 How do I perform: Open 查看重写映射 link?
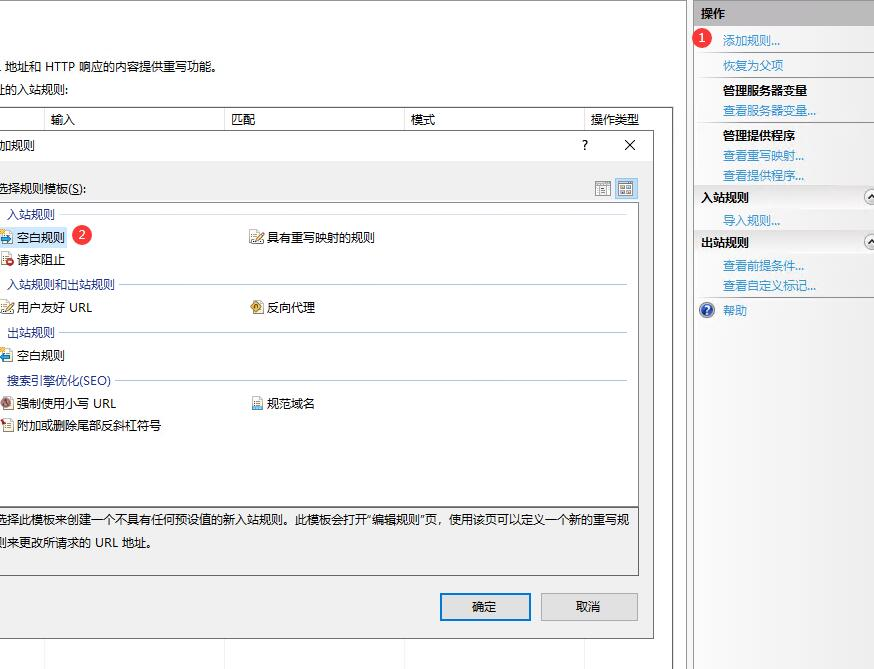[x=763, y=156]
